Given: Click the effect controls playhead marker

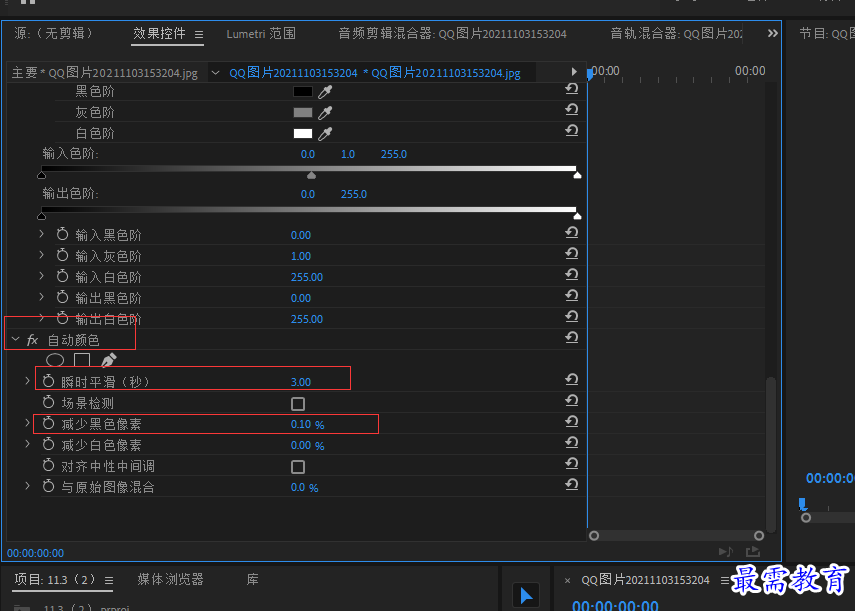Looking at the screenshot, I should [x=589, y=74].
